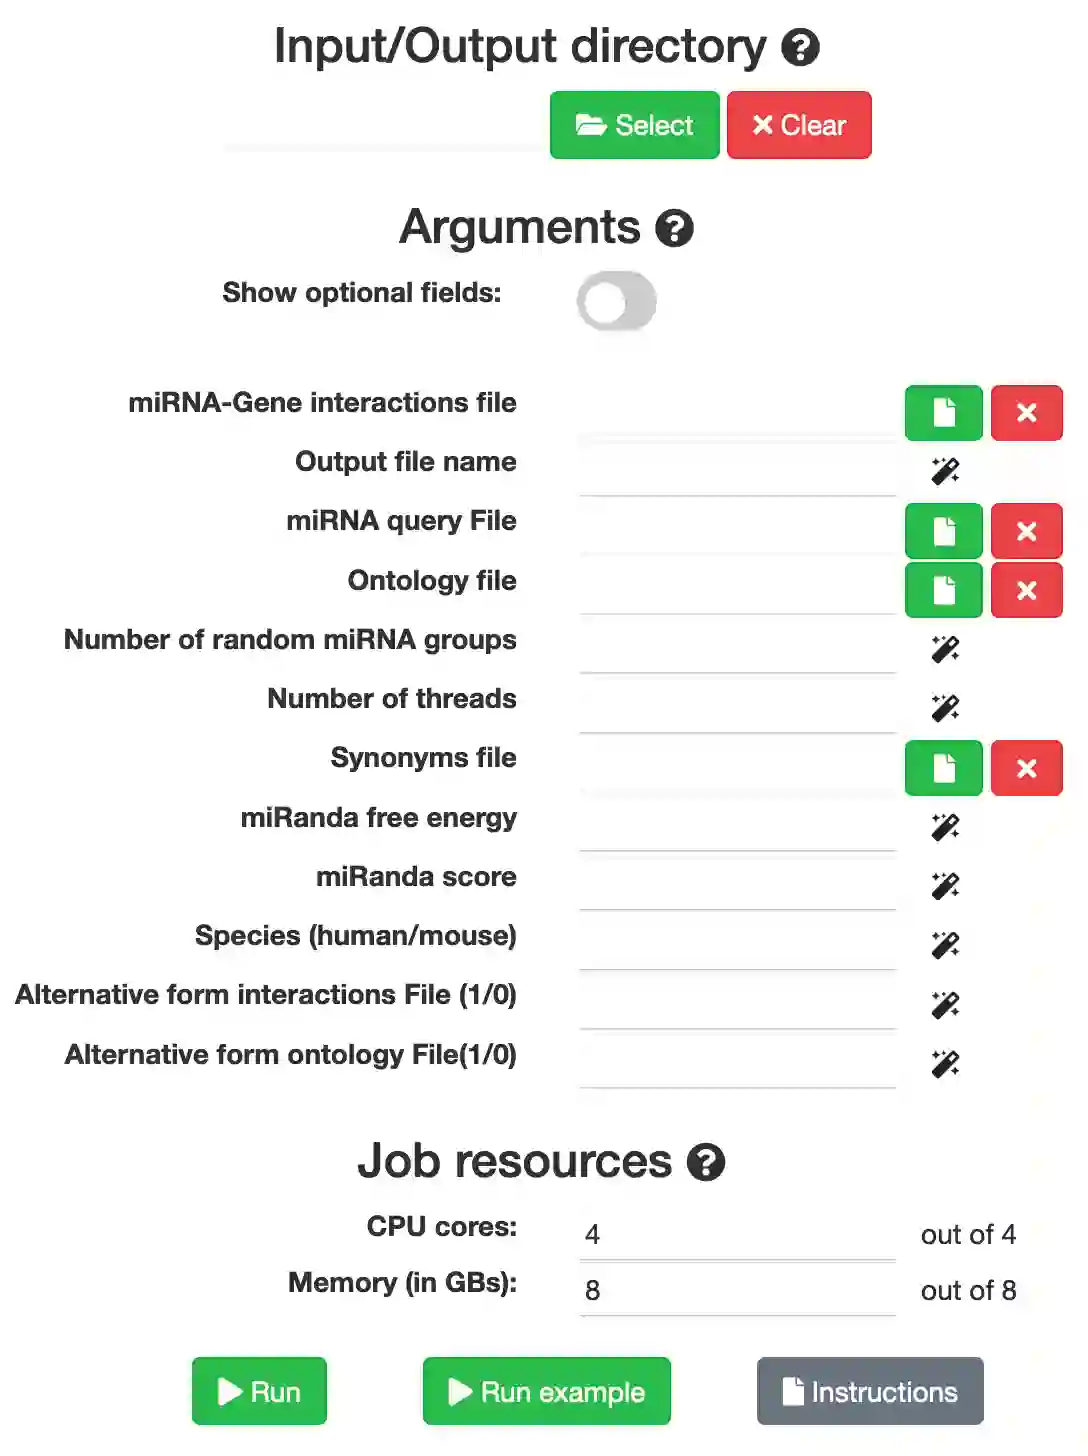Click magic wand for miRanda score

tap(945, 886)
